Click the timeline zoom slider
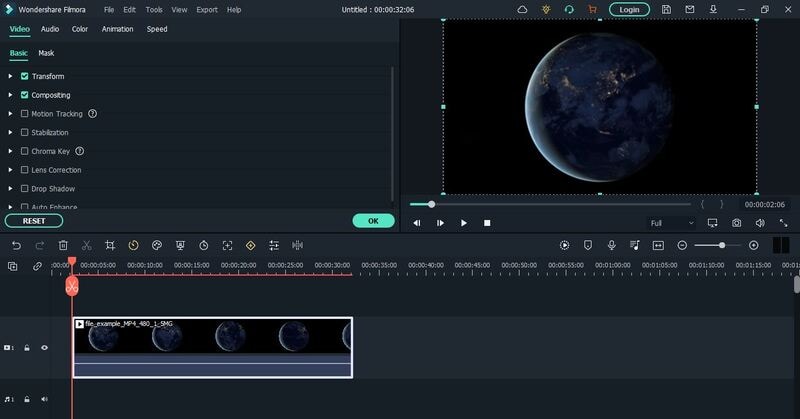800x419 pixels. tap(717, 245)
